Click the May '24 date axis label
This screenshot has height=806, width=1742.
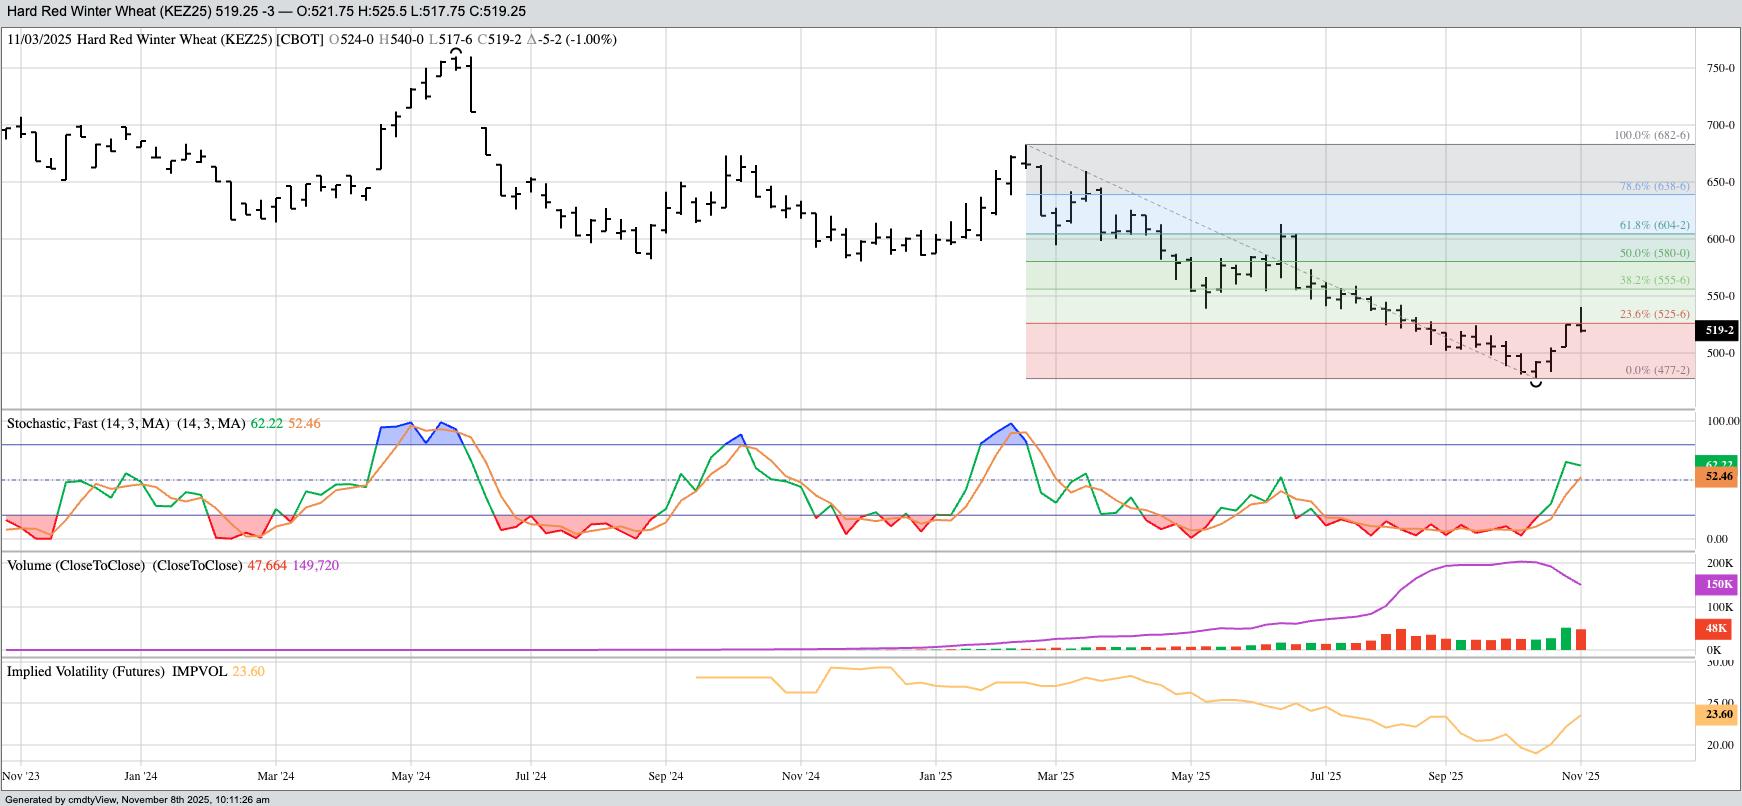[410, 776]
